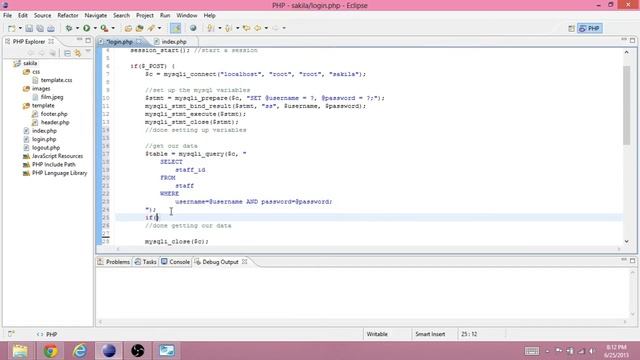Click the editor vertical scrollbar thumb

[x=626, y=105]
